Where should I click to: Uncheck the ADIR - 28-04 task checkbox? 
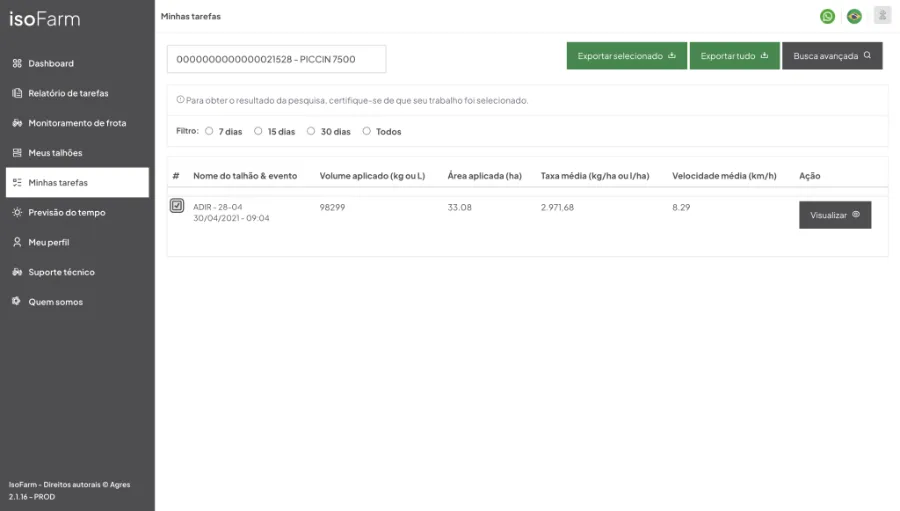[x=177, y=205]
